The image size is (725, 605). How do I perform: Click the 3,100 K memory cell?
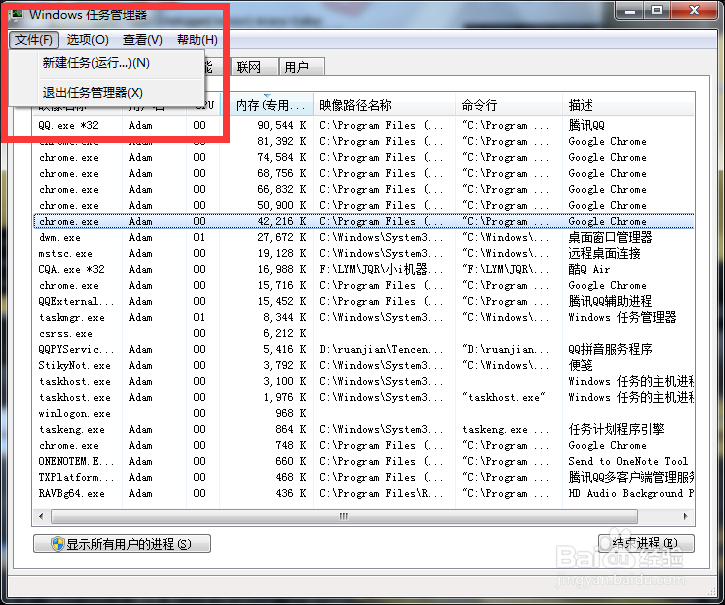285,382
